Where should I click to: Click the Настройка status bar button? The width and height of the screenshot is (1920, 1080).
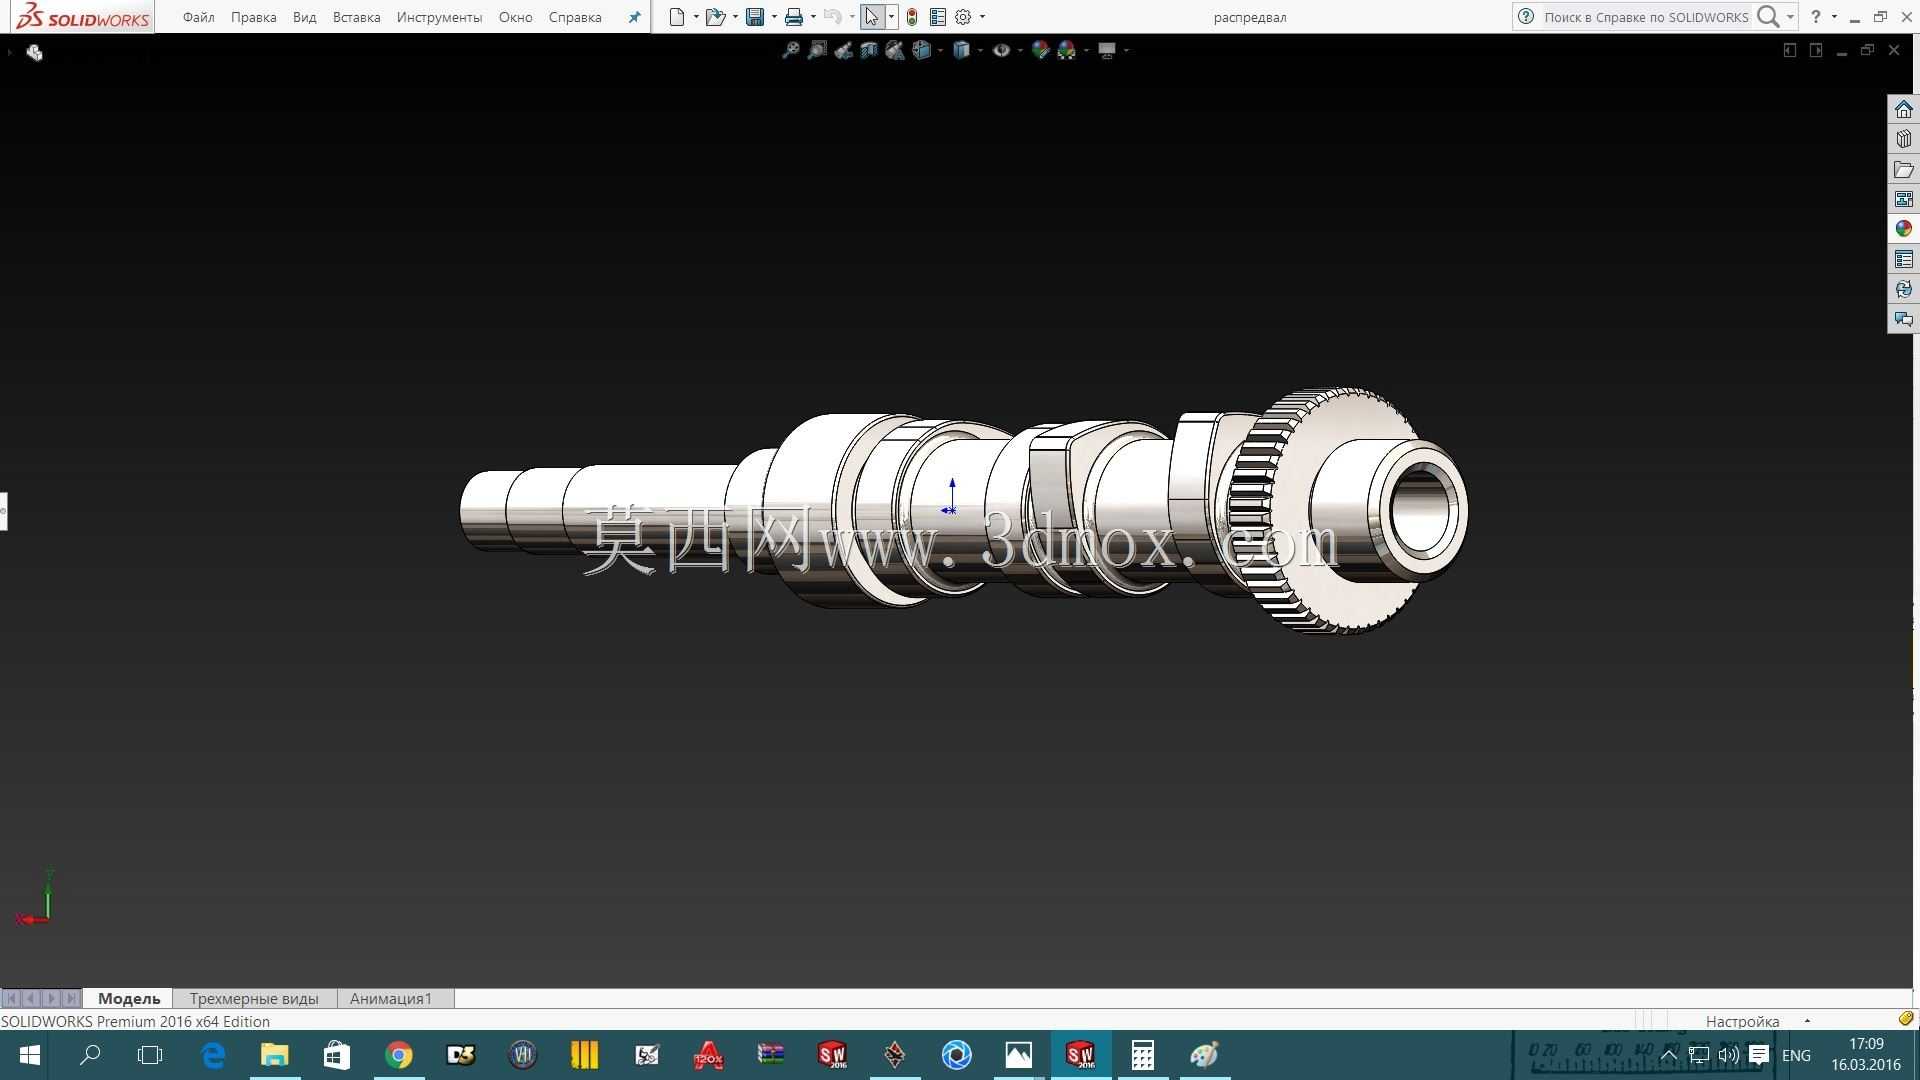[1743, 1021]
